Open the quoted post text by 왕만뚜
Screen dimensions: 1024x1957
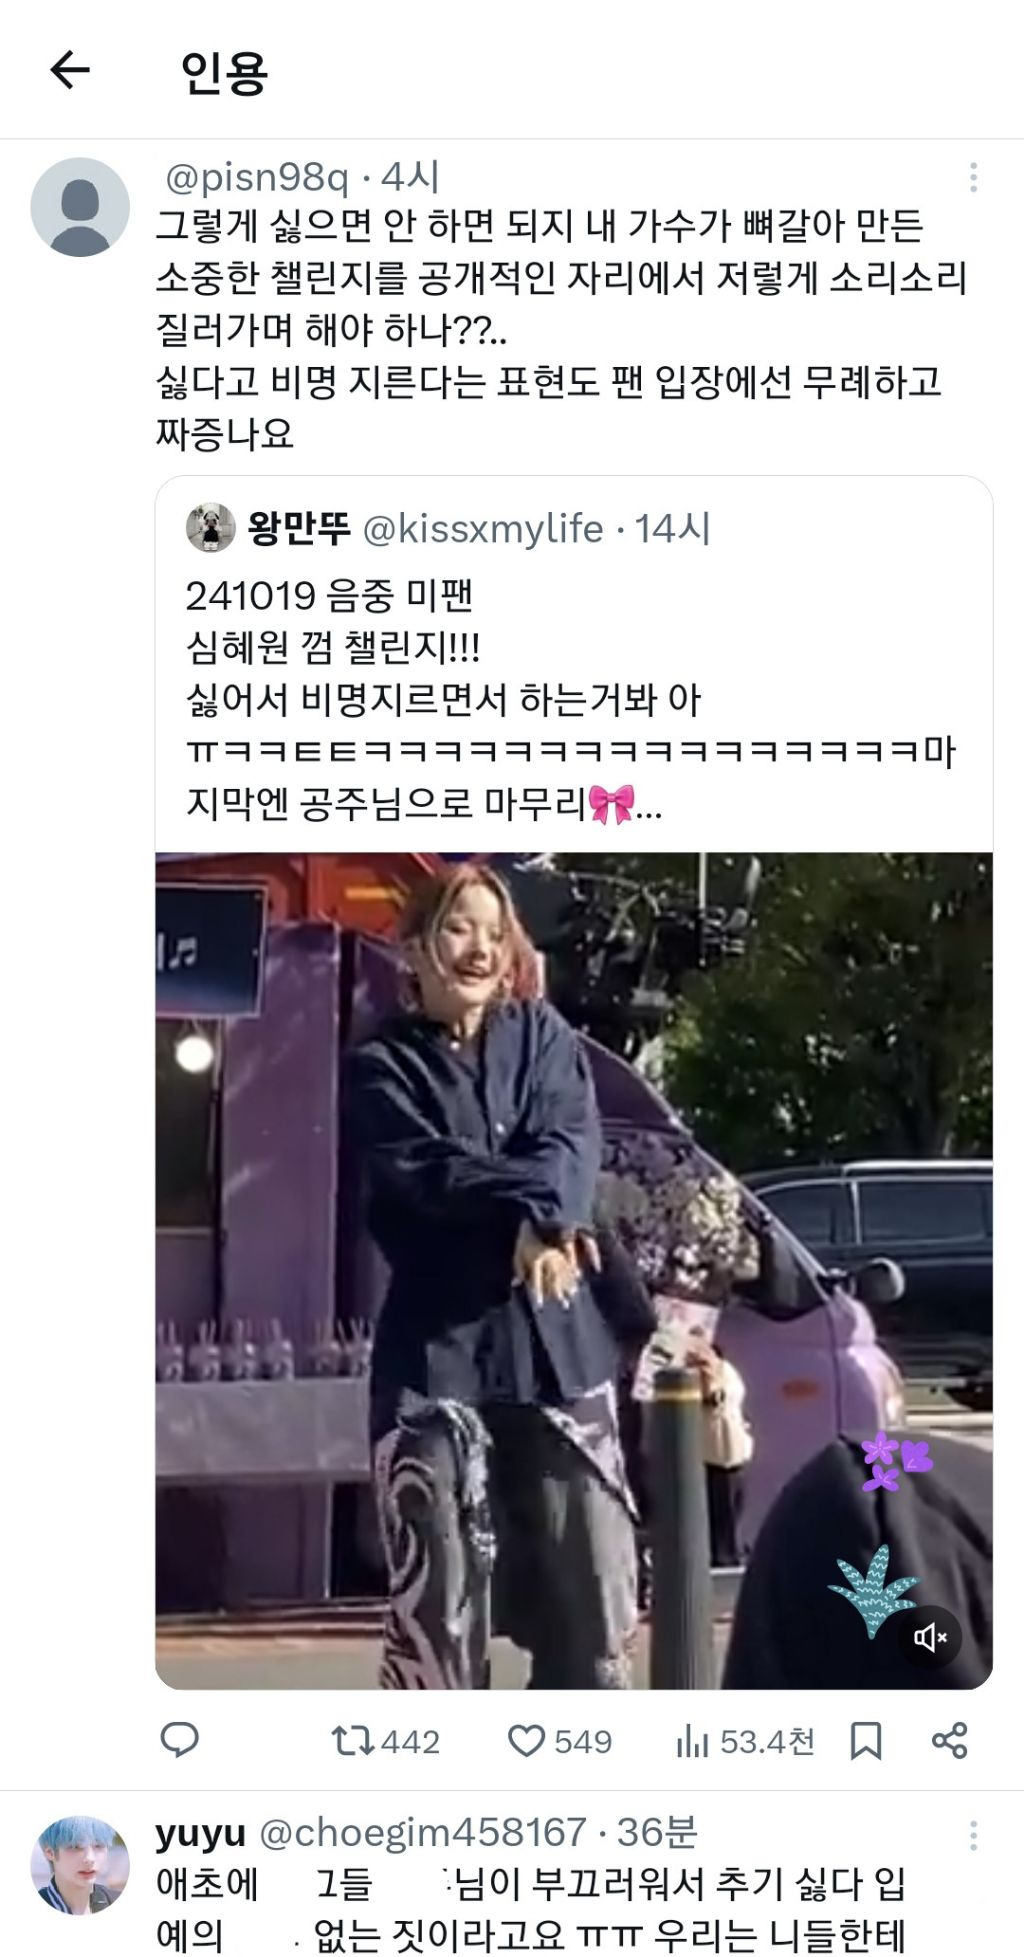572,699
